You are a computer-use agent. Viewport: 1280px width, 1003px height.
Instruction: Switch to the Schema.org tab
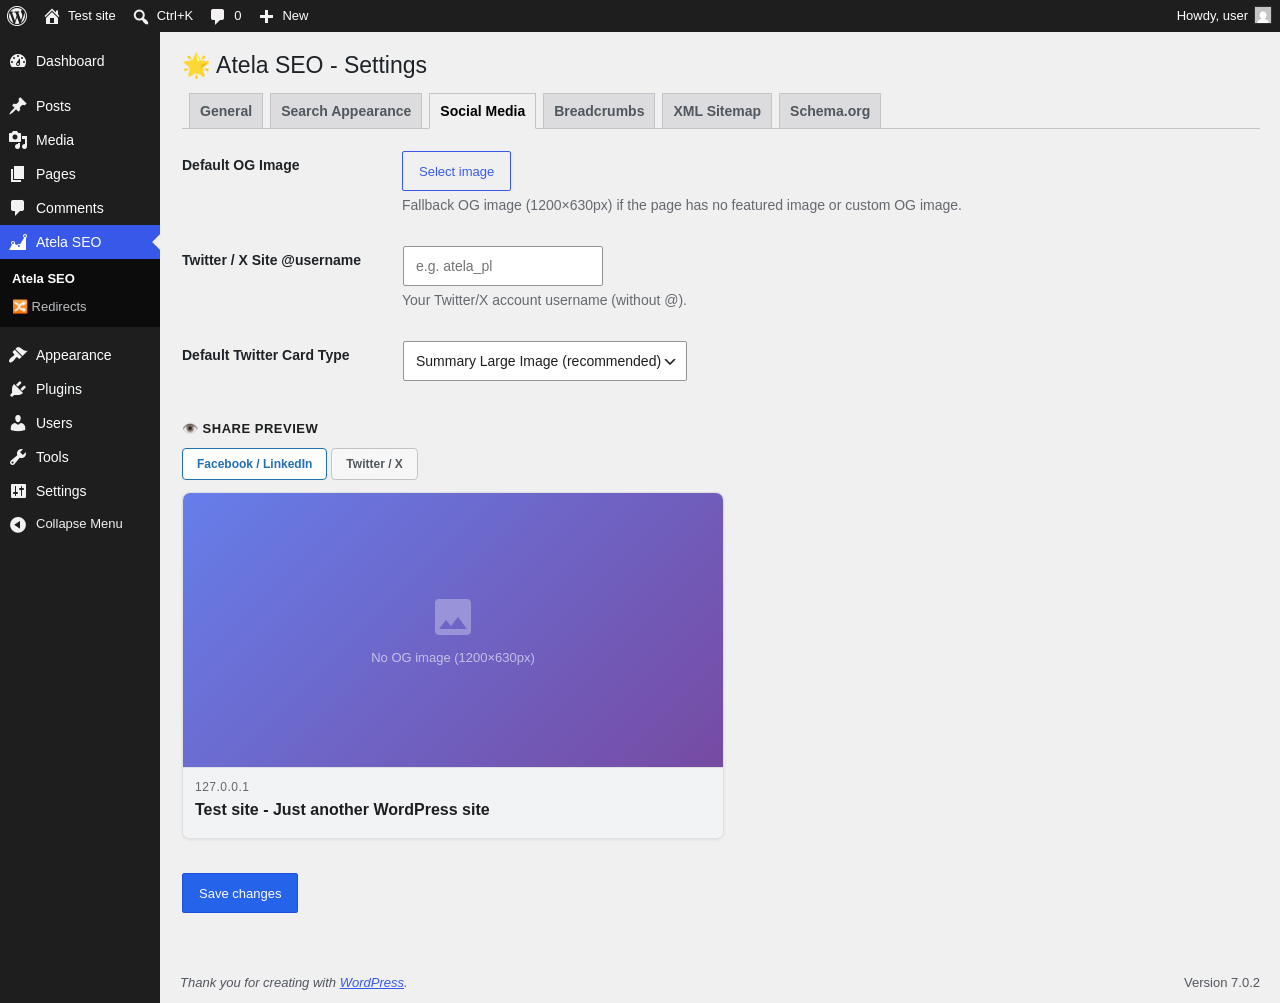pyautogui.click(x=830, y=111)
